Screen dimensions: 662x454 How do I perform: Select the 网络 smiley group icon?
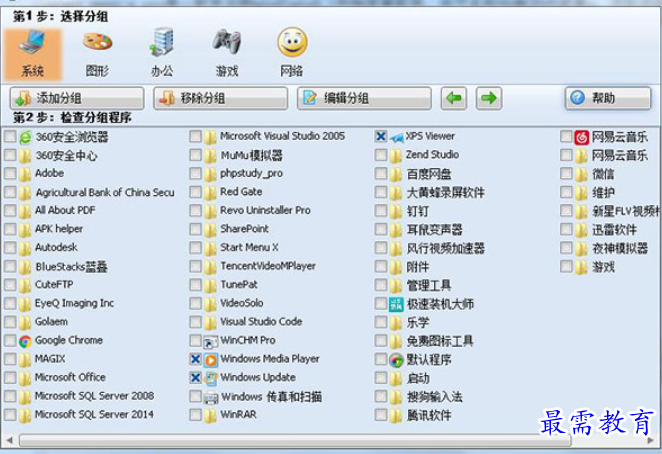click(x=292, y=42)
